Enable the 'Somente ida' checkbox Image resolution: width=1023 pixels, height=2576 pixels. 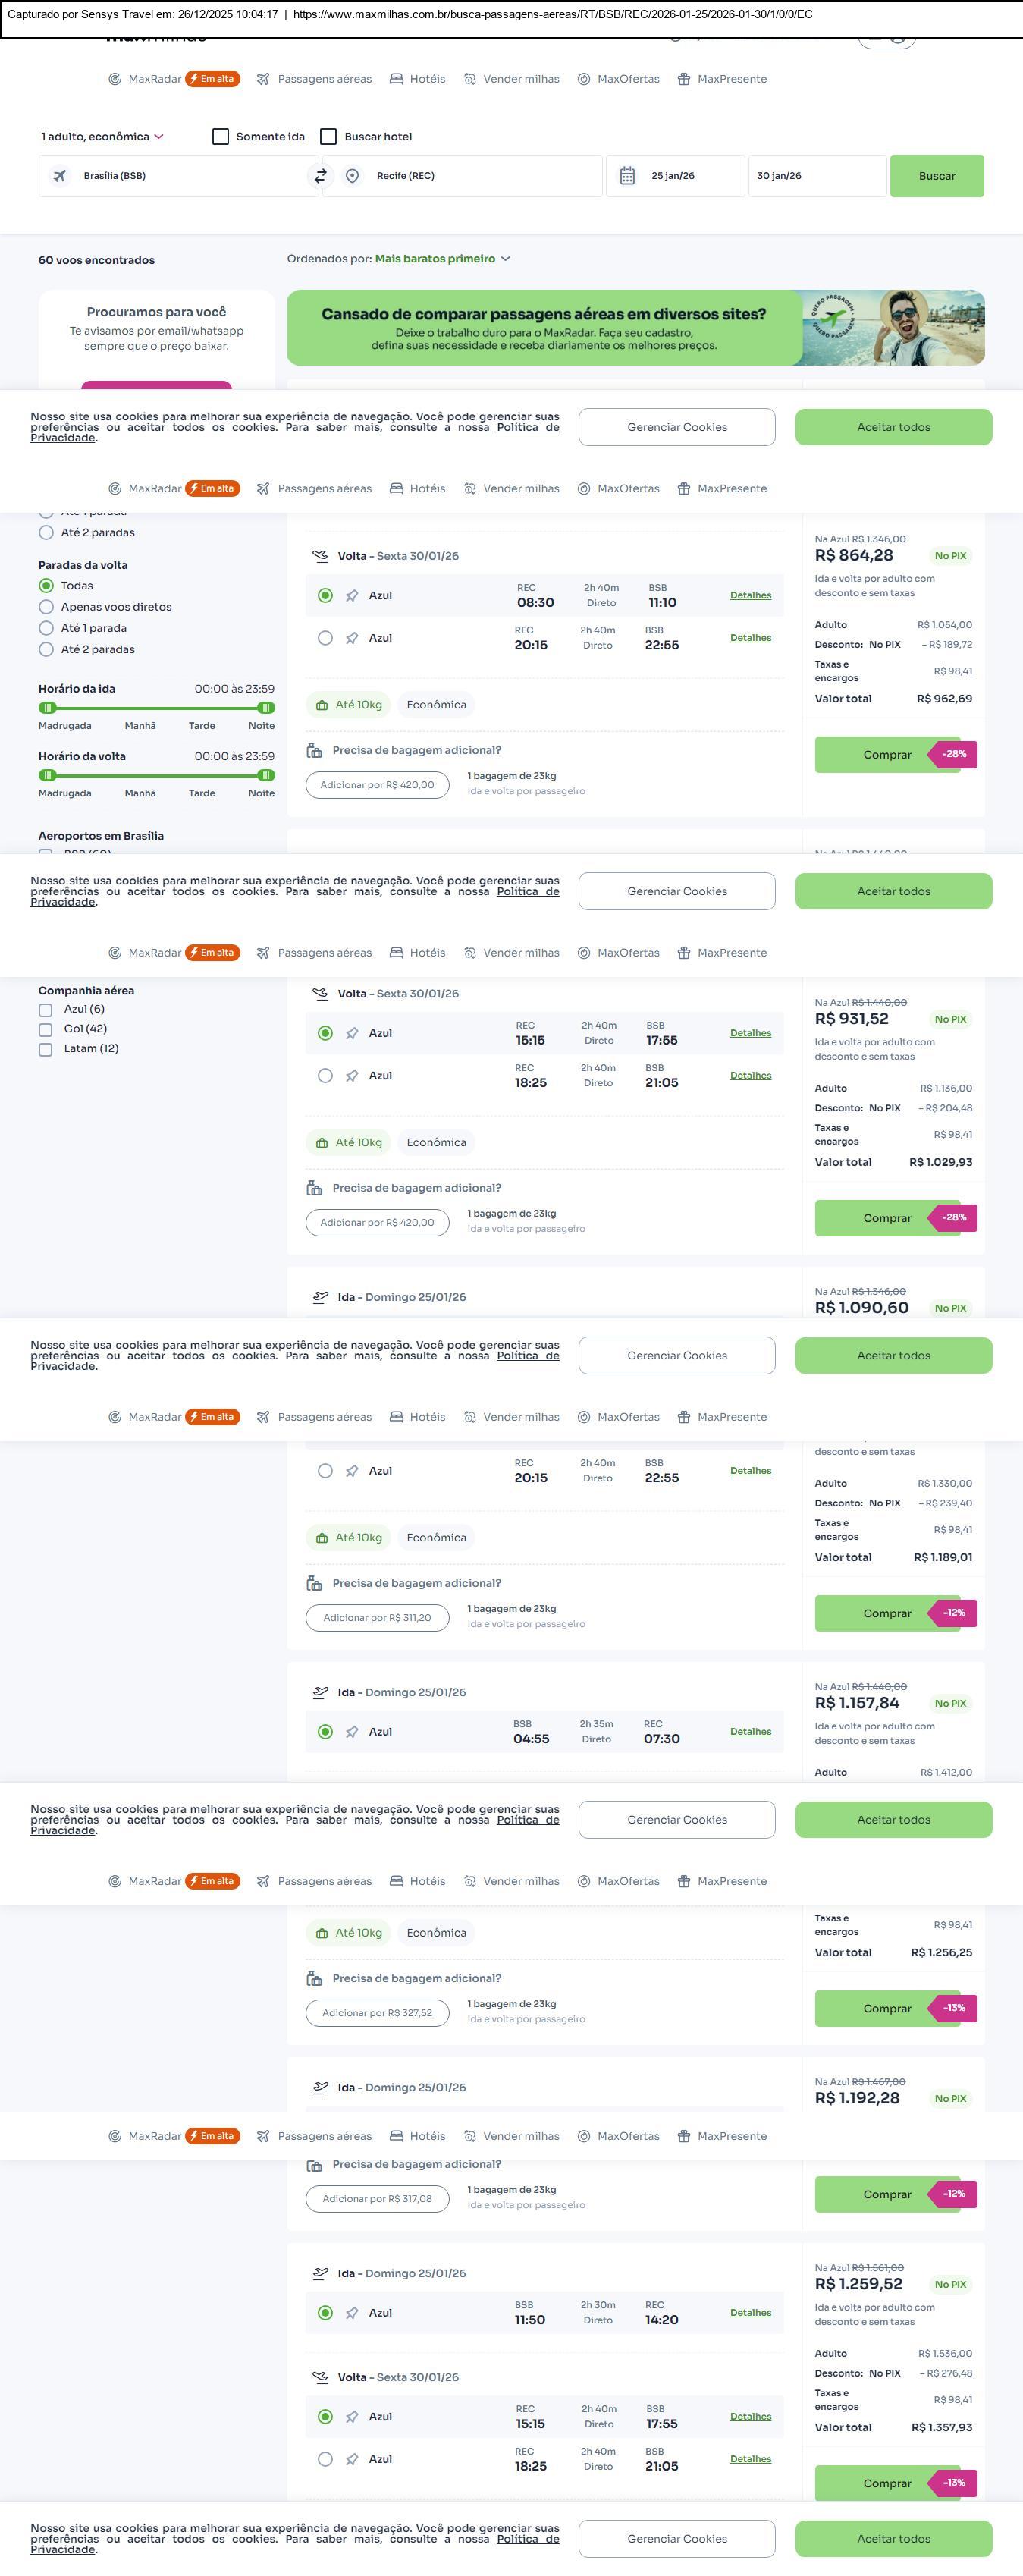click(221, 137)
